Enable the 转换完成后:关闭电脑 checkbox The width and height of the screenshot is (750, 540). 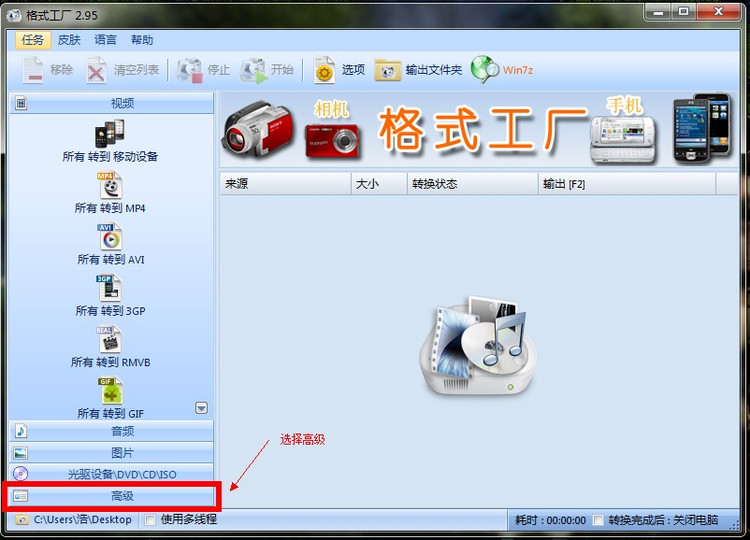tap(598, 519)
